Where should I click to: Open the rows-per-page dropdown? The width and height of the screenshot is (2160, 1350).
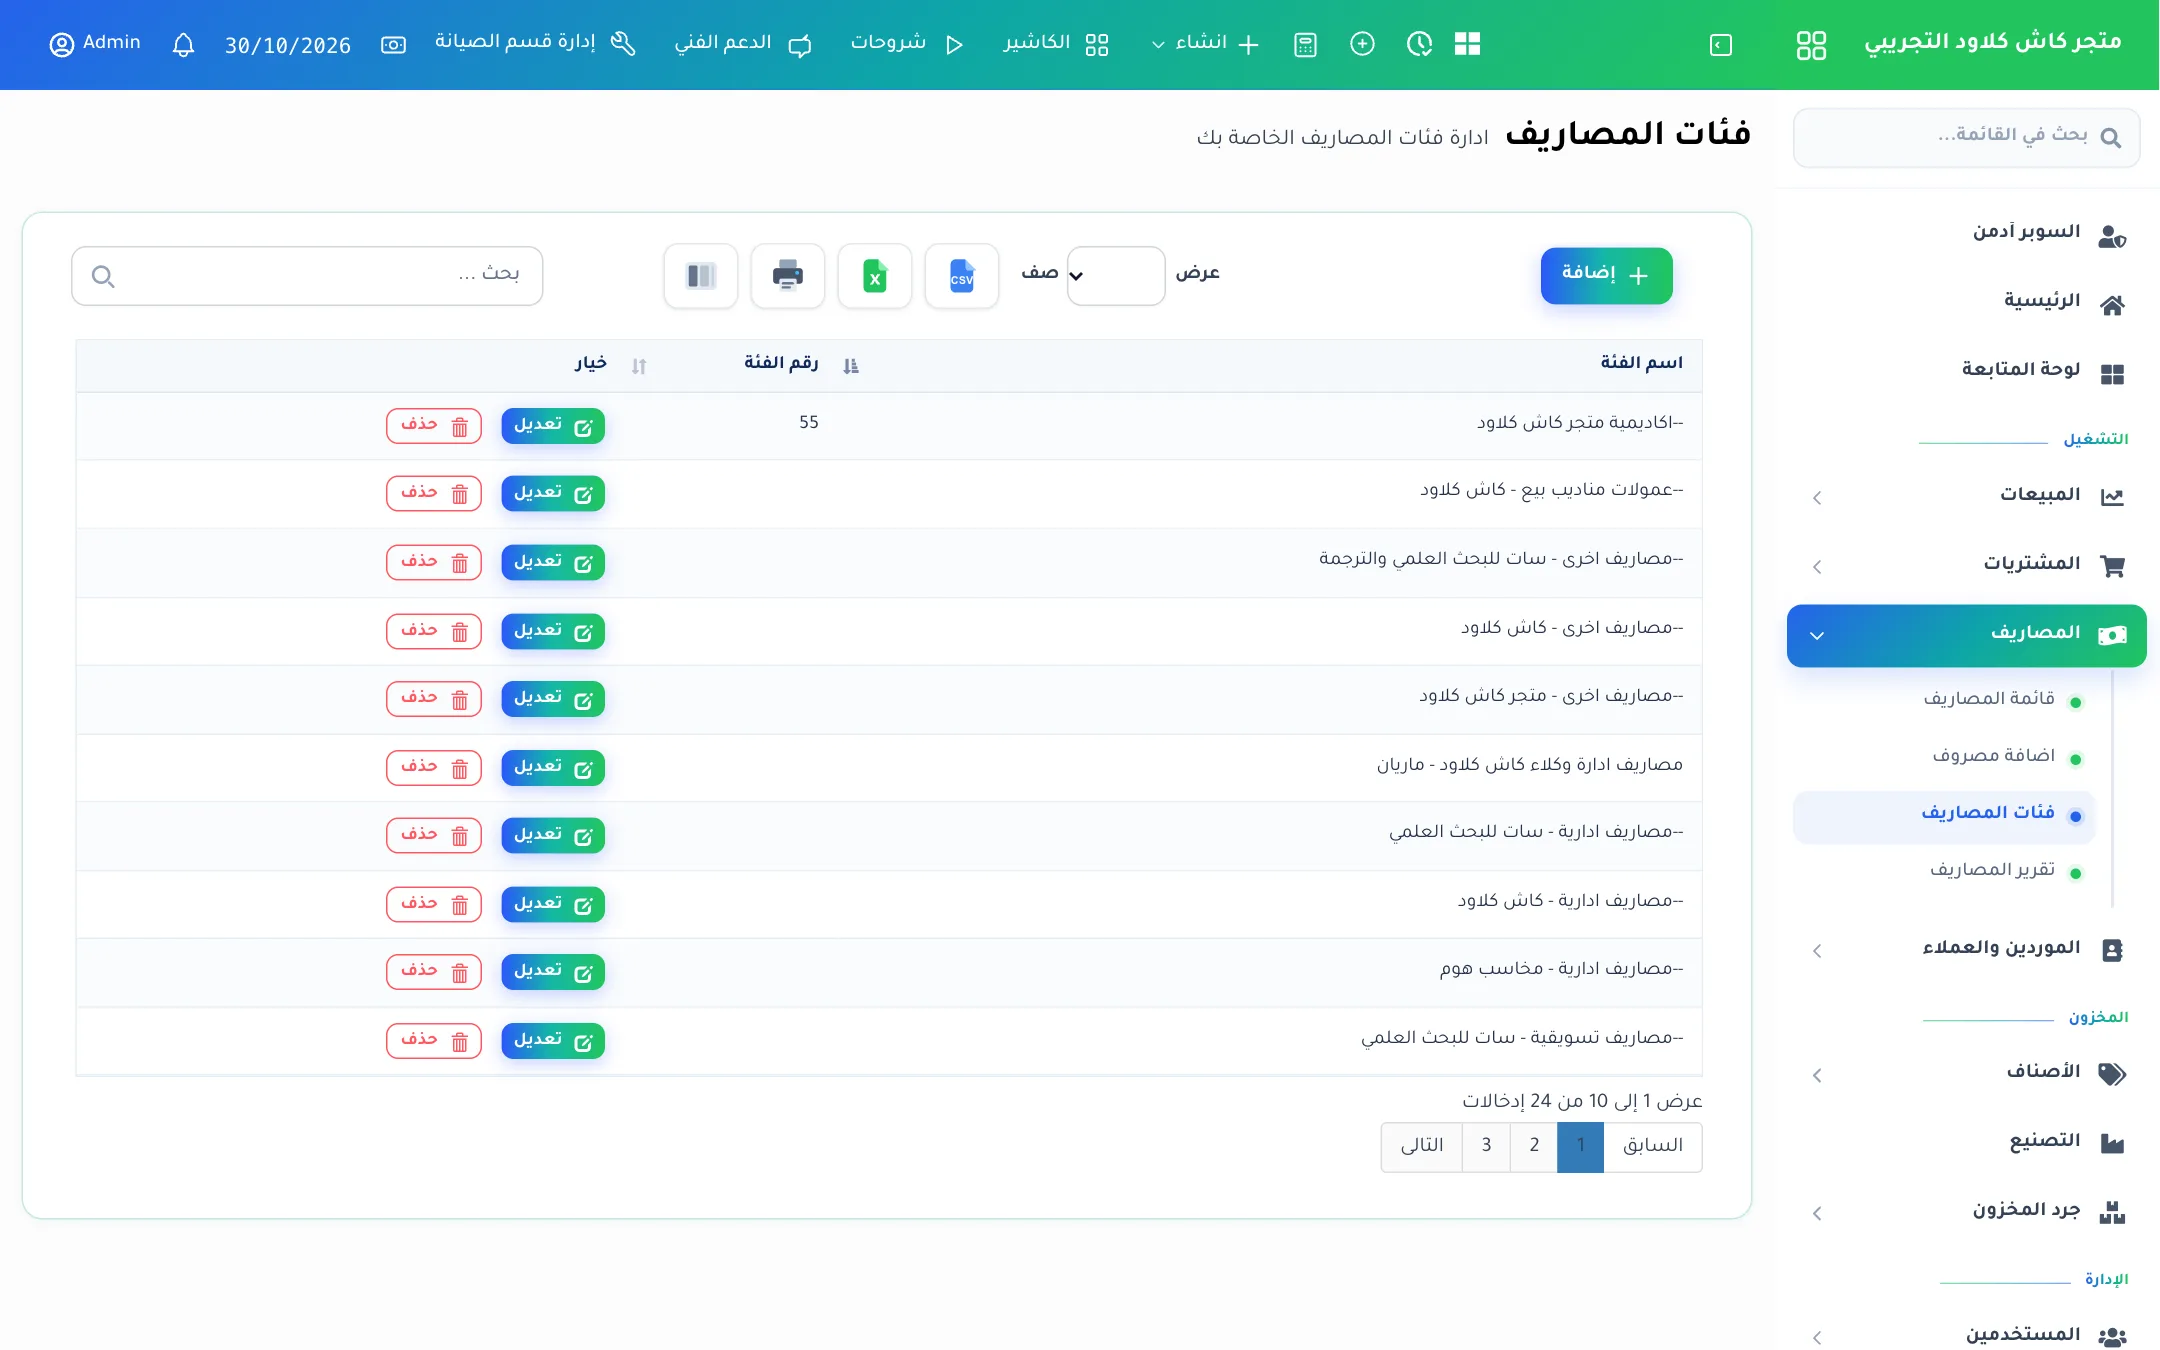point(1115,275)
